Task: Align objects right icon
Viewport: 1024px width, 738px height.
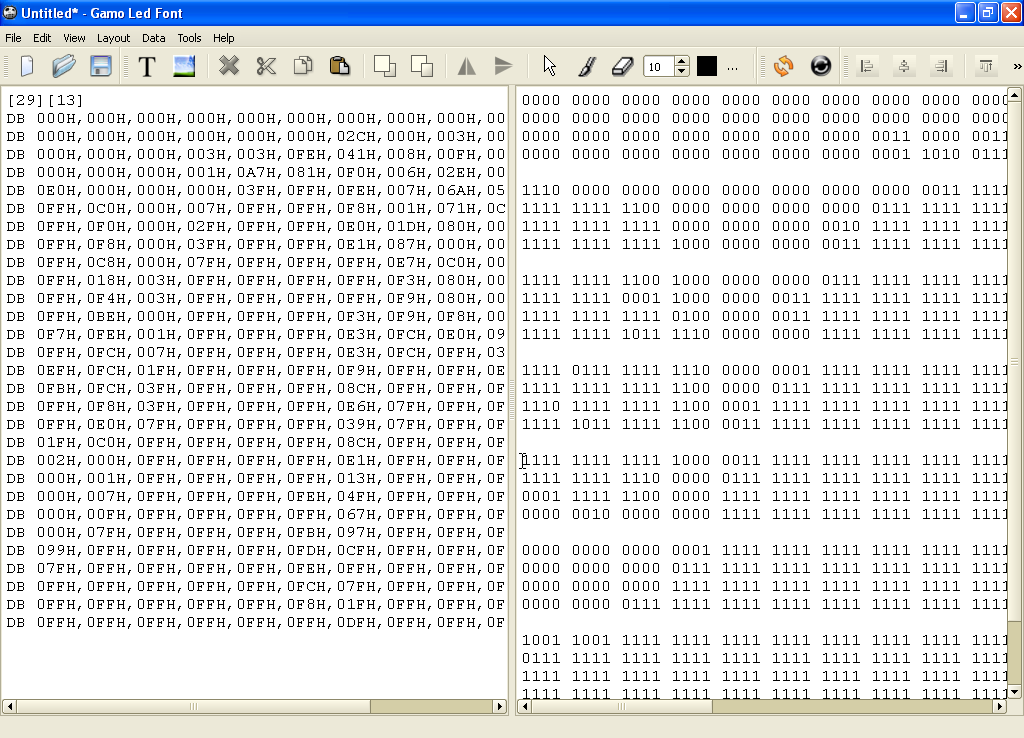Action: point(941,66)
